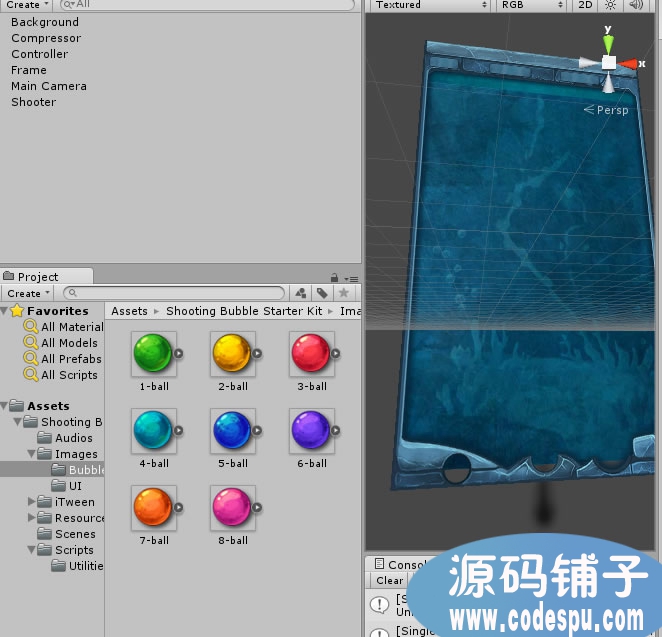Screen dimensions: 662x637
Task: Select the Compressor object in Hierarchy
Action: tap(46, 38)
